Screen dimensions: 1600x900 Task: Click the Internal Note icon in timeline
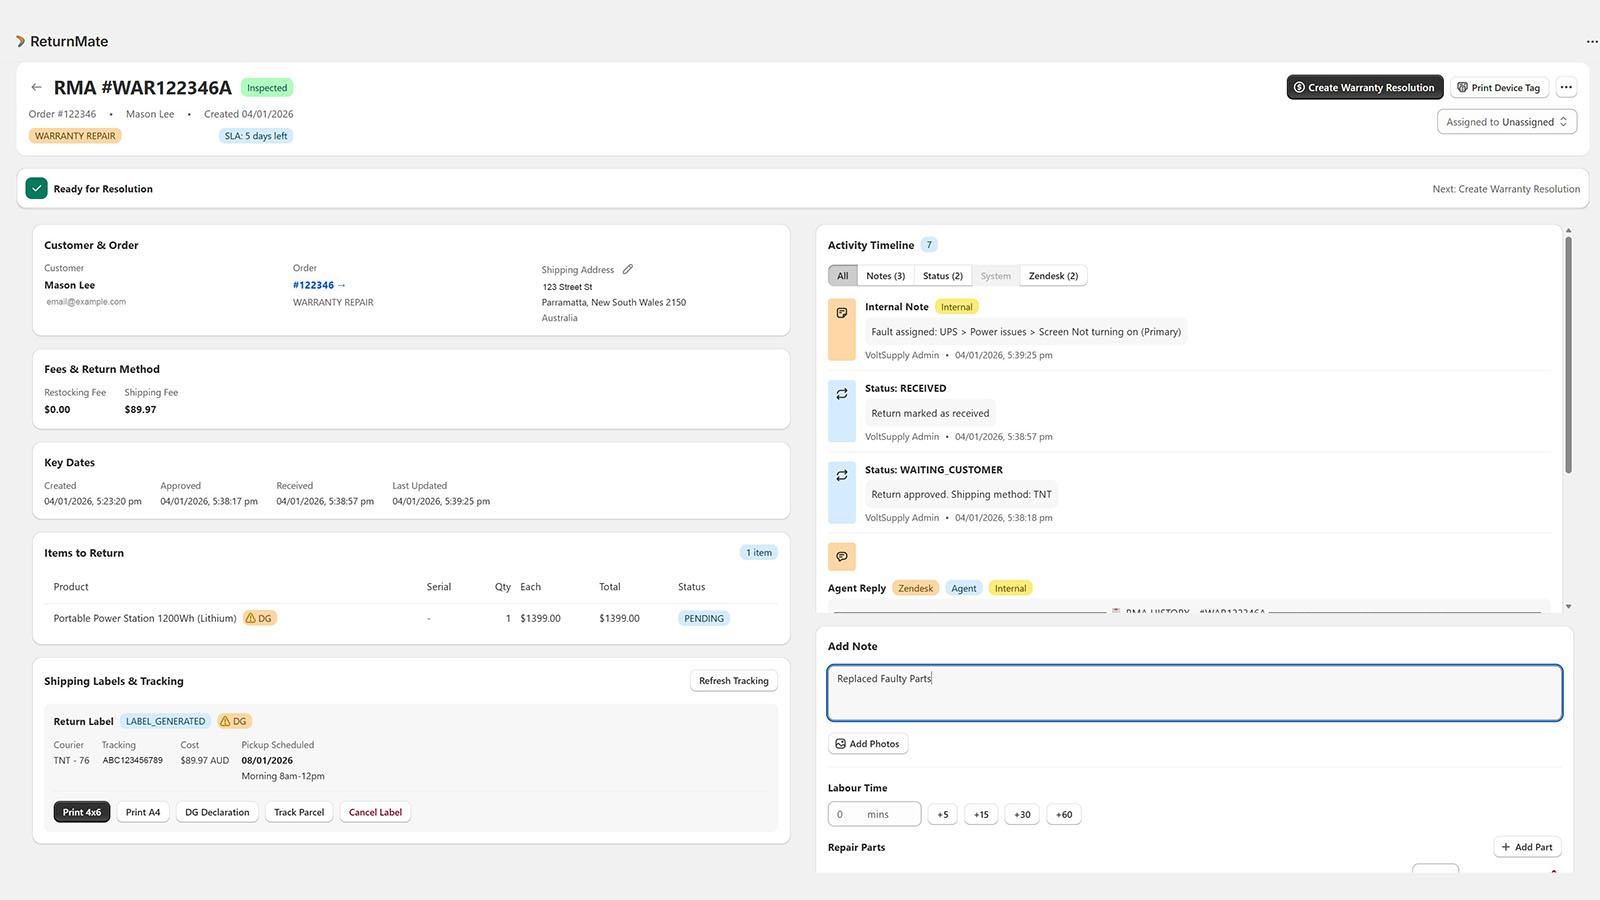point(842,313)
